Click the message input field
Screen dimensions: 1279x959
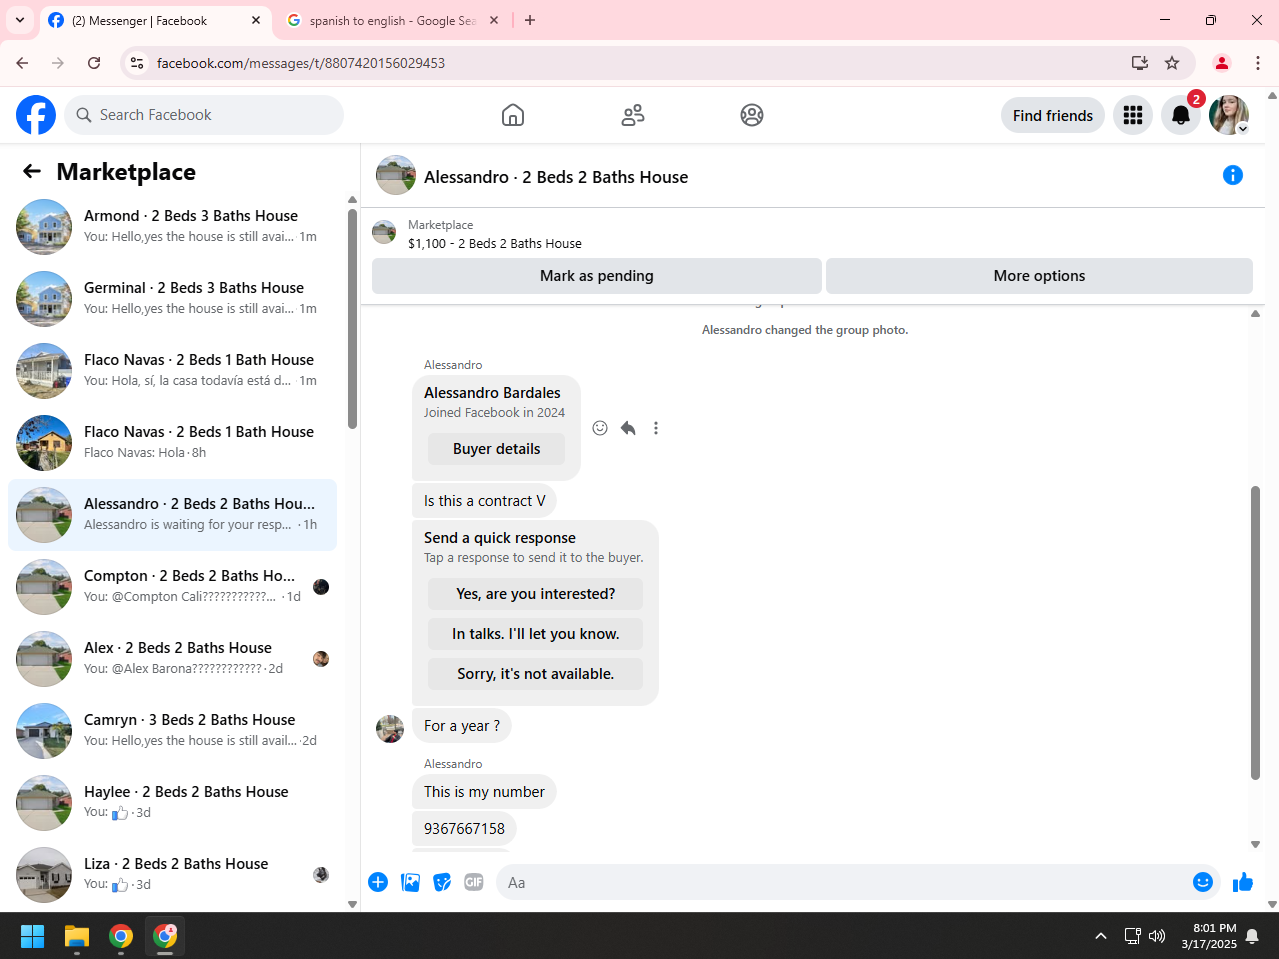pos(845,882)
